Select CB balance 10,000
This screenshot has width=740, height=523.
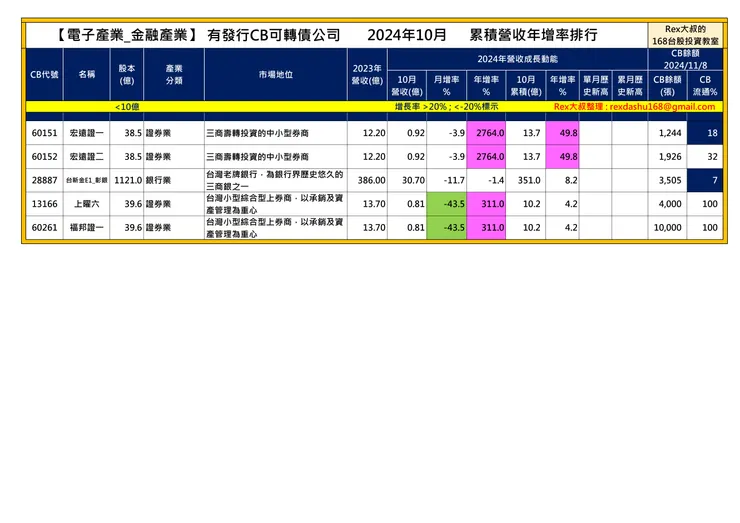[667, 228]
